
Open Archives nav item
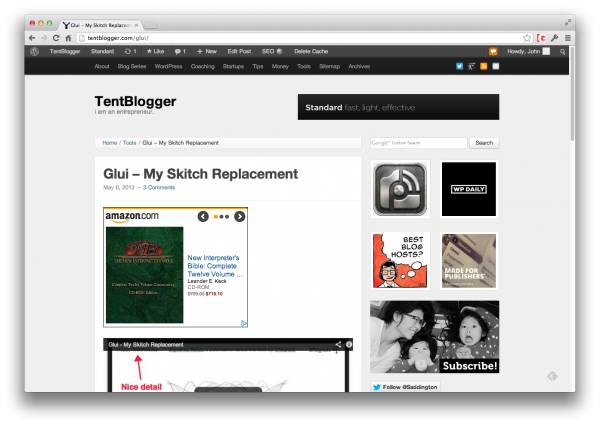click(x=359, y=66)
